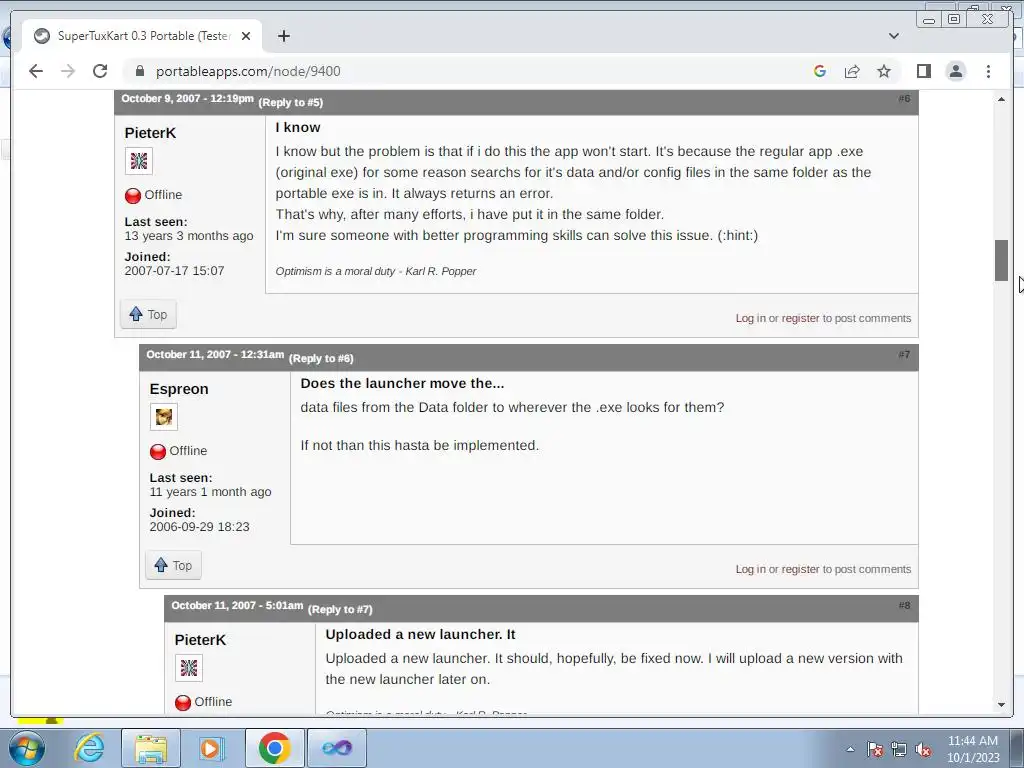The height and width of the screenshot is (768, 1024).
Task: Click Espreon's avatar image
Action: (163, 417)
